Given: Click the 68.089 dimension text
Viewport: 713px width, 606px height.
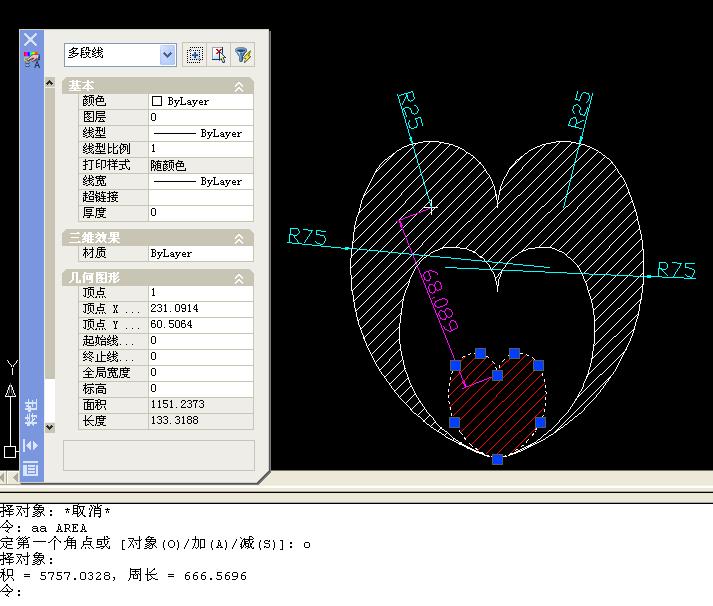Looking at the screenshot, I should click(x=438, y=300).
